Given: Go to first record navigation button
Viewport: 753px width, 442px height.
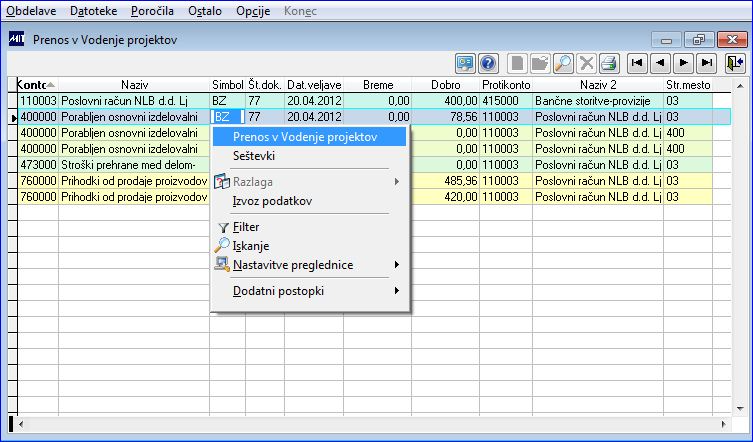Looking at the screenshot, I should coord(637,63).
